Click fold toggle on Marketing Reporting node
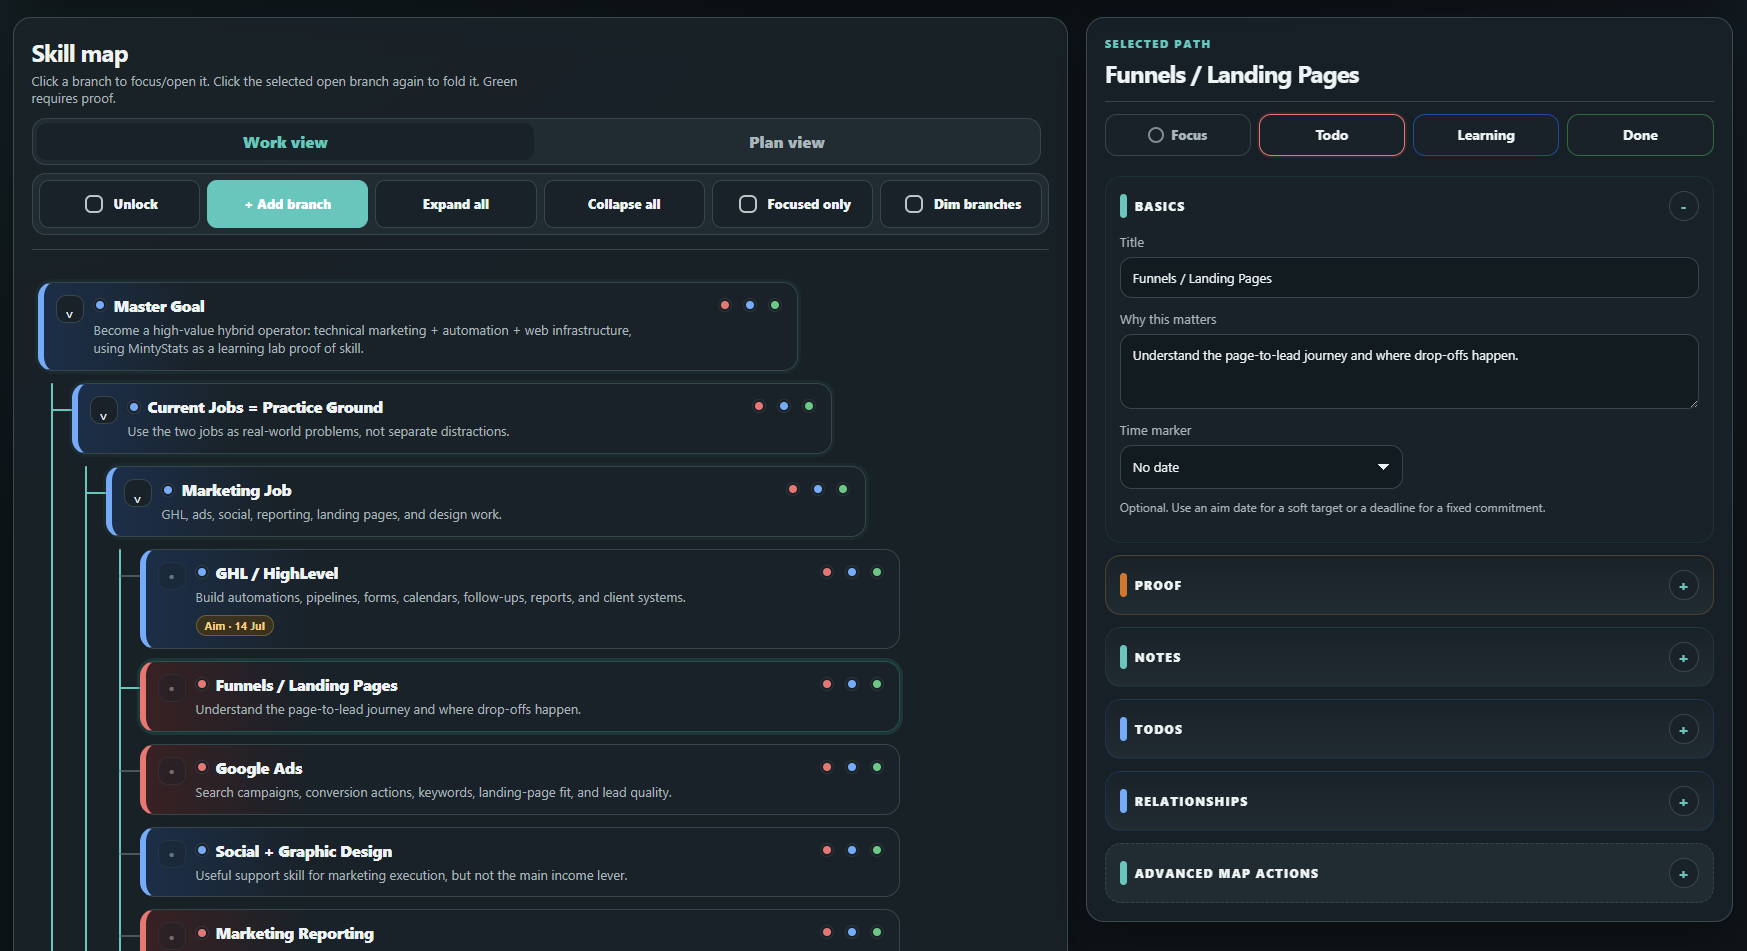 172,936
